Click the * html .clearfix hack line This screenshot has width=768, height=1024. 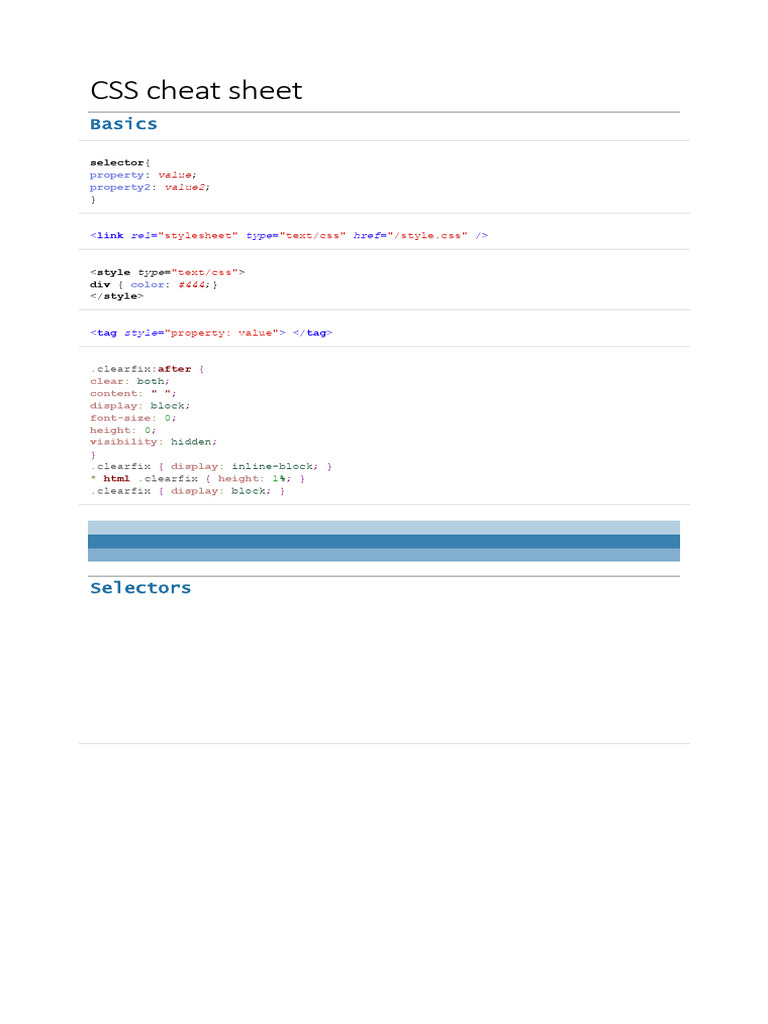pos(197,479)
